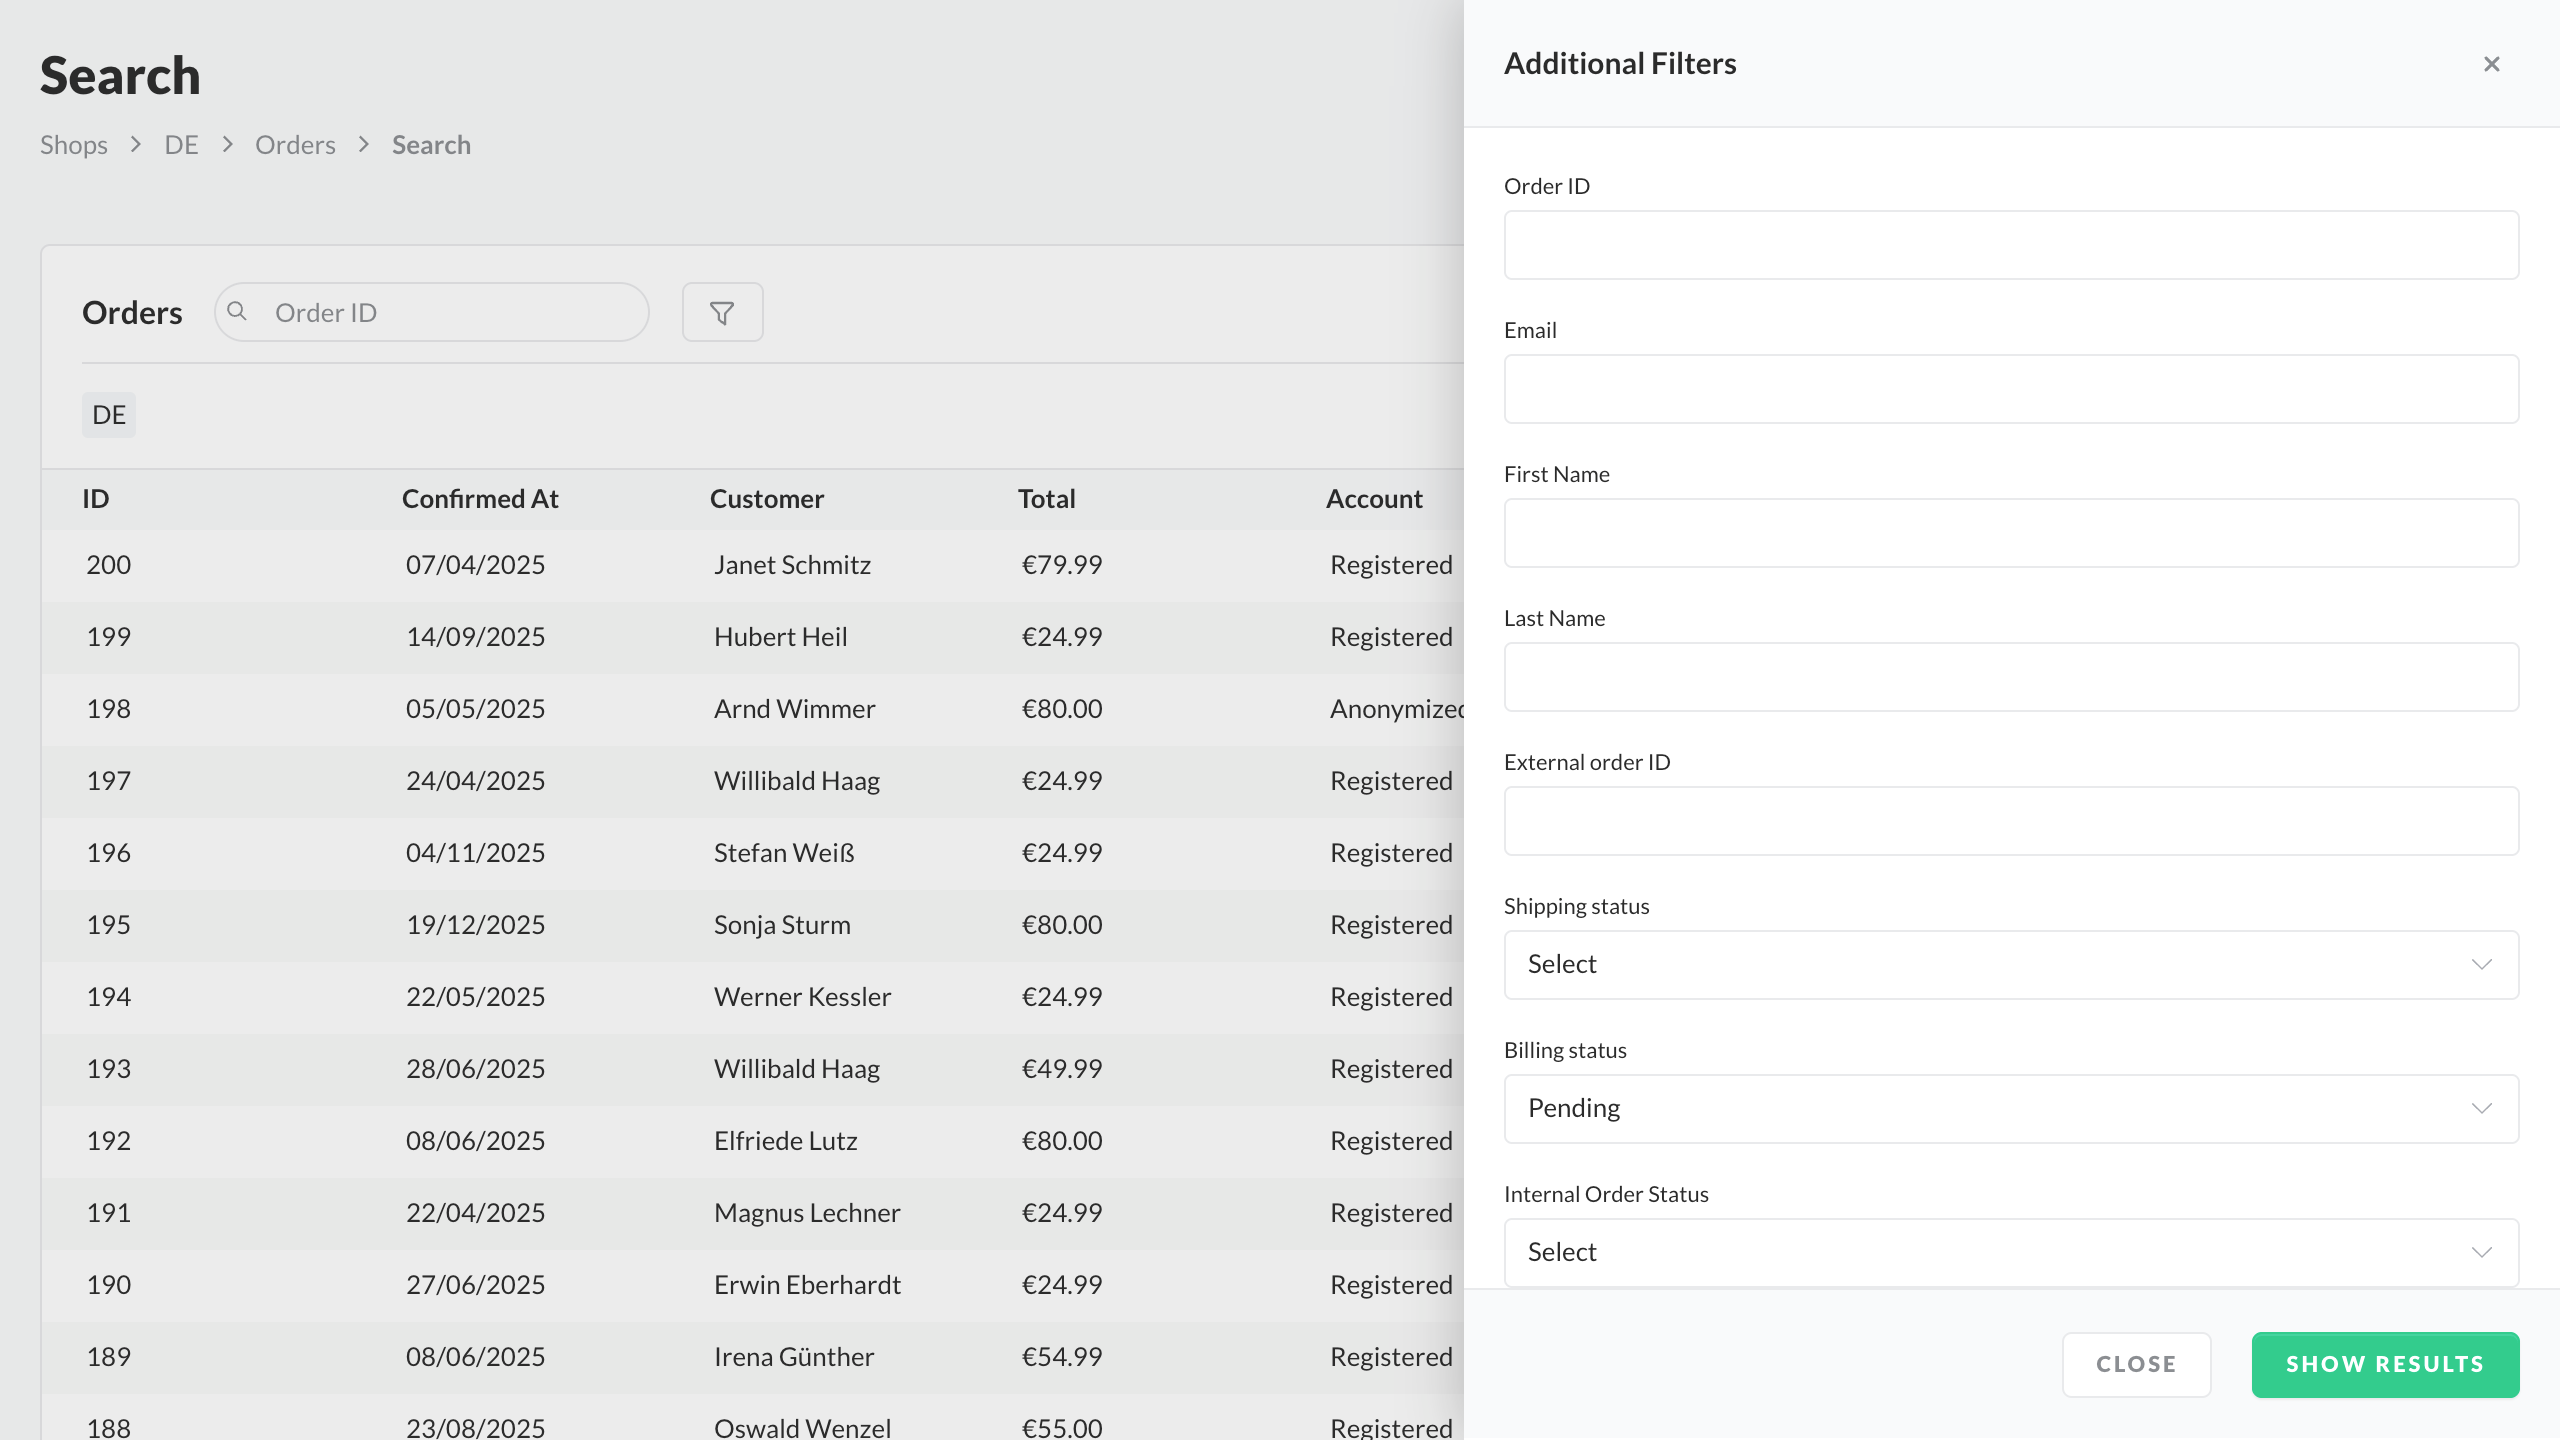Screen dimensions: 2560x1440
Task: Click the search magnifier icon in Orders
Action: pos(237,312)
